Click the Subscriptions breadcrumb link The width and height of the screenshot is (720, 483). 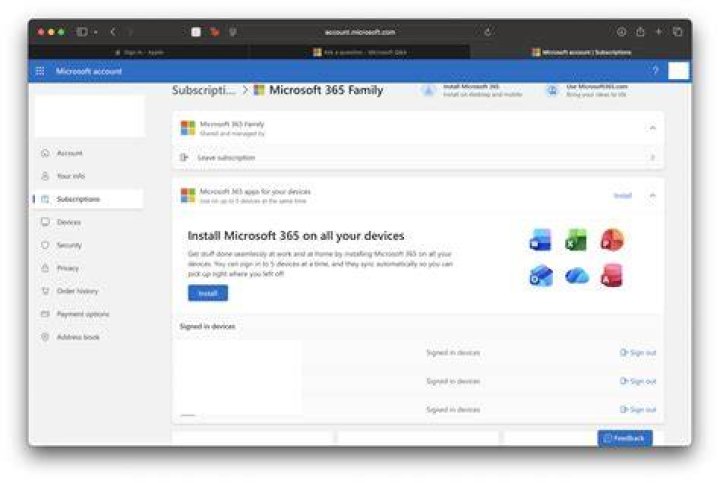(204, 90)
